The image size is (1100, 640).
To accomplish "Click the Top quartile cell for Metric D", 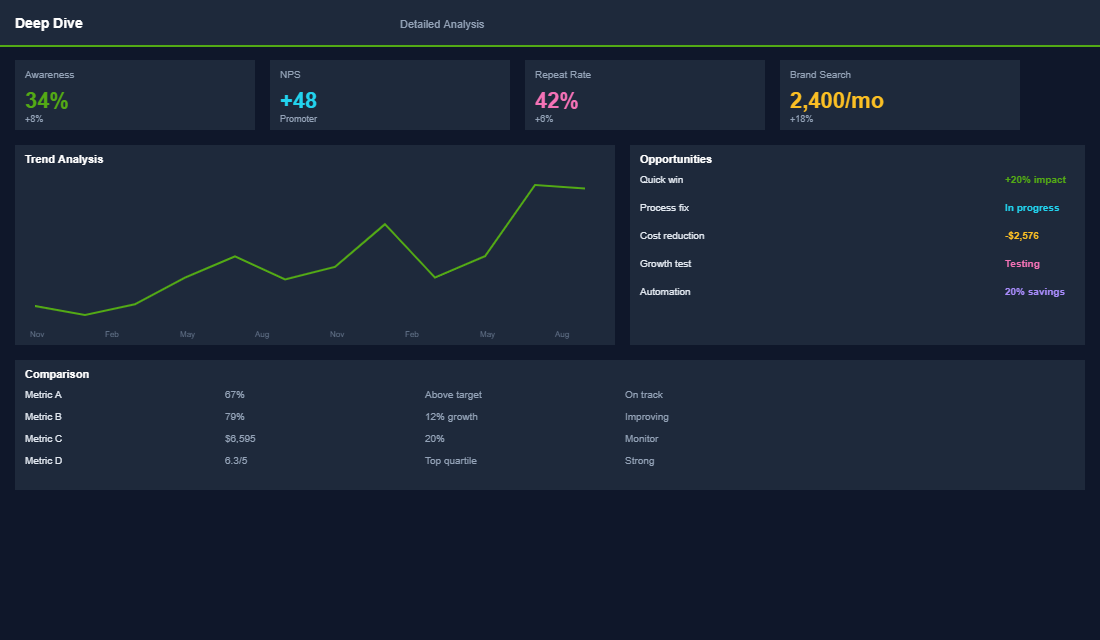I will tap(450, 460).
